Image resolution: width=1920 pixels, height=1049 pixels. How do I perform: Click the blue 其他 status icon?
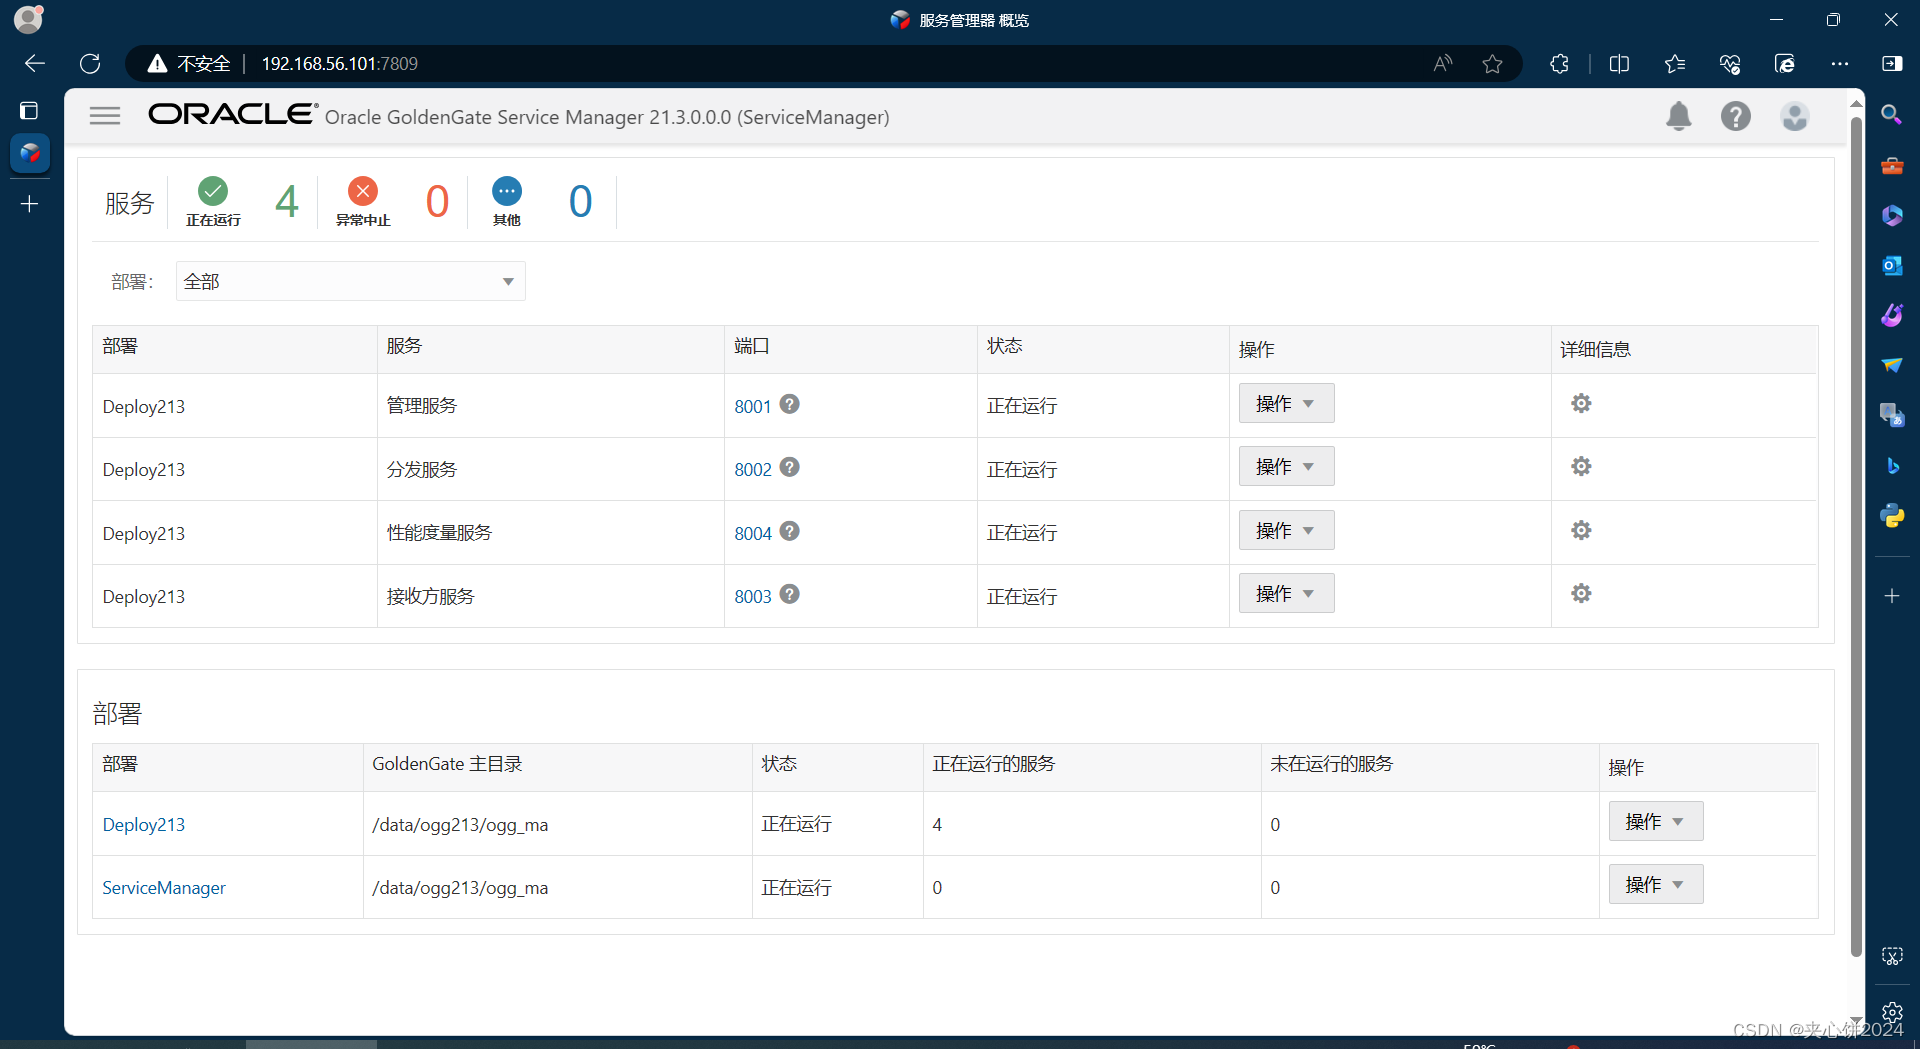(x=507, y=190)
